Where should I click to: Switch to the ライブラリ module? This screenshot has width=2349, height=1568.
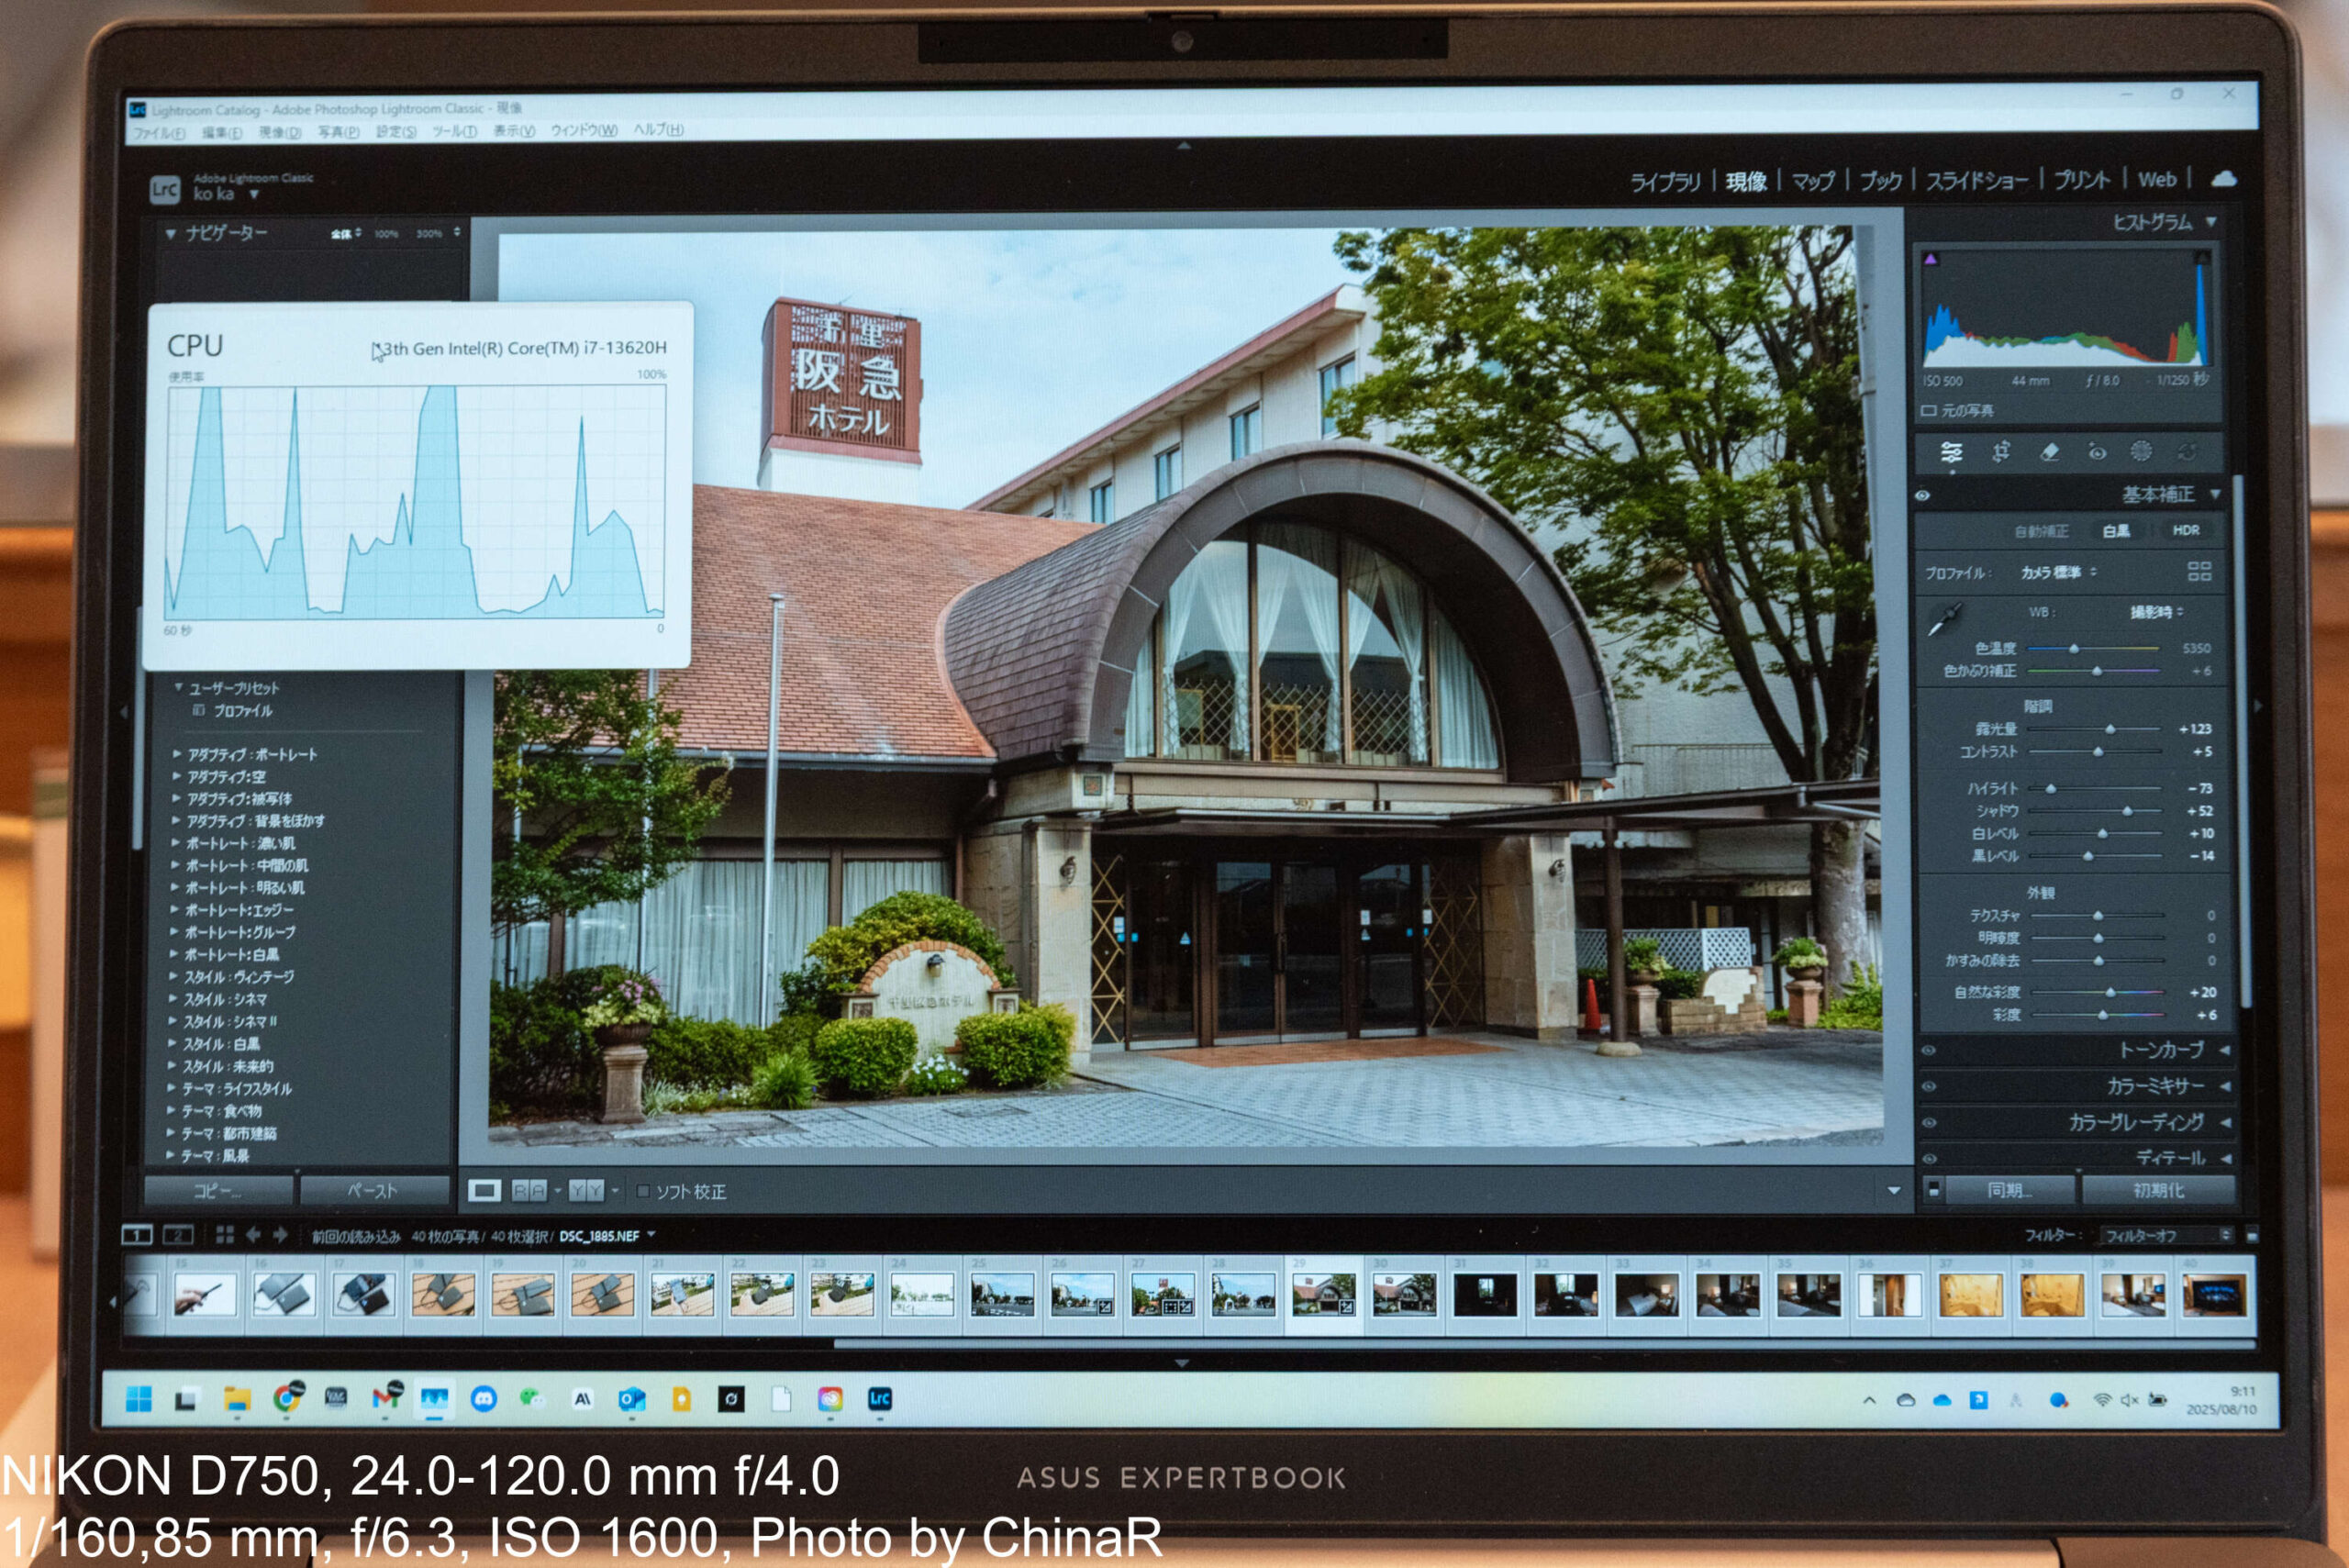click(x=1665, y=181)
